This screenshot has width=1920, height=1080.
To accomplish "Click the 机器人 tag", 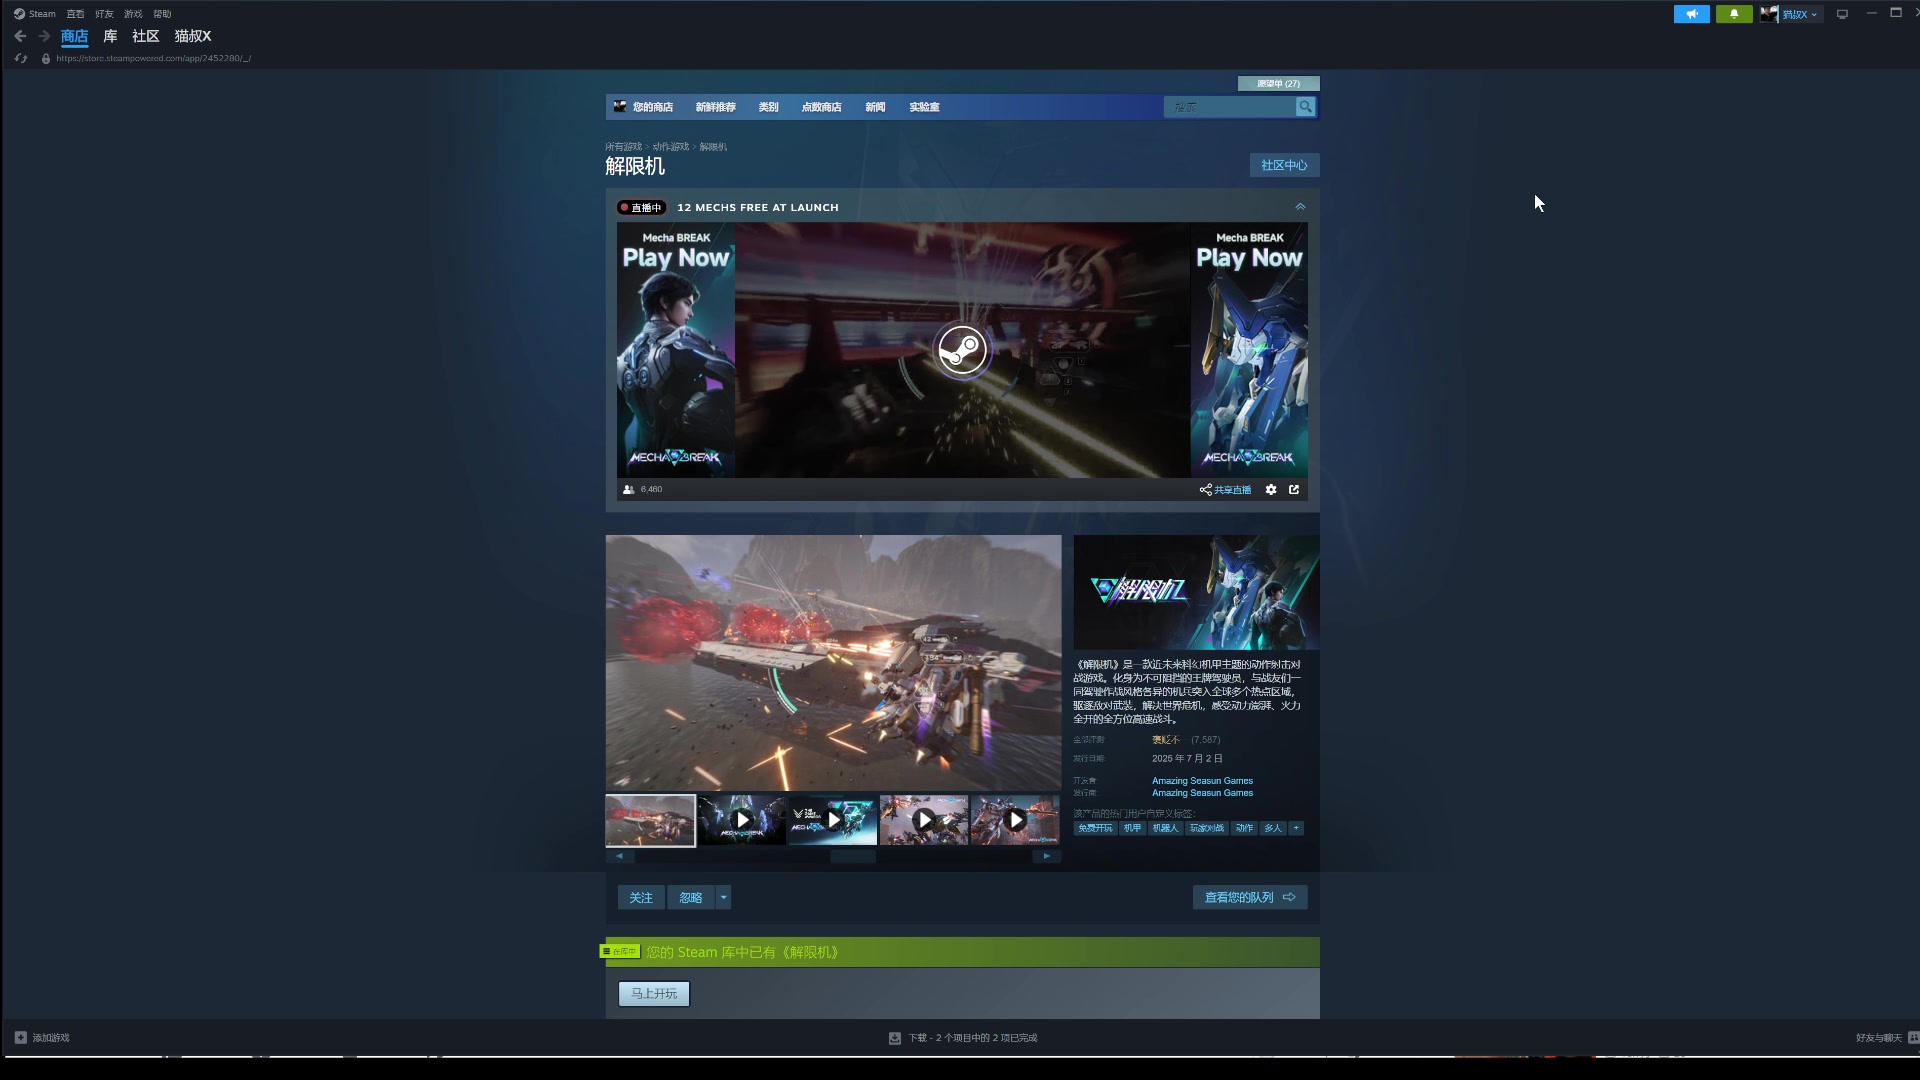I will 1164,828.
